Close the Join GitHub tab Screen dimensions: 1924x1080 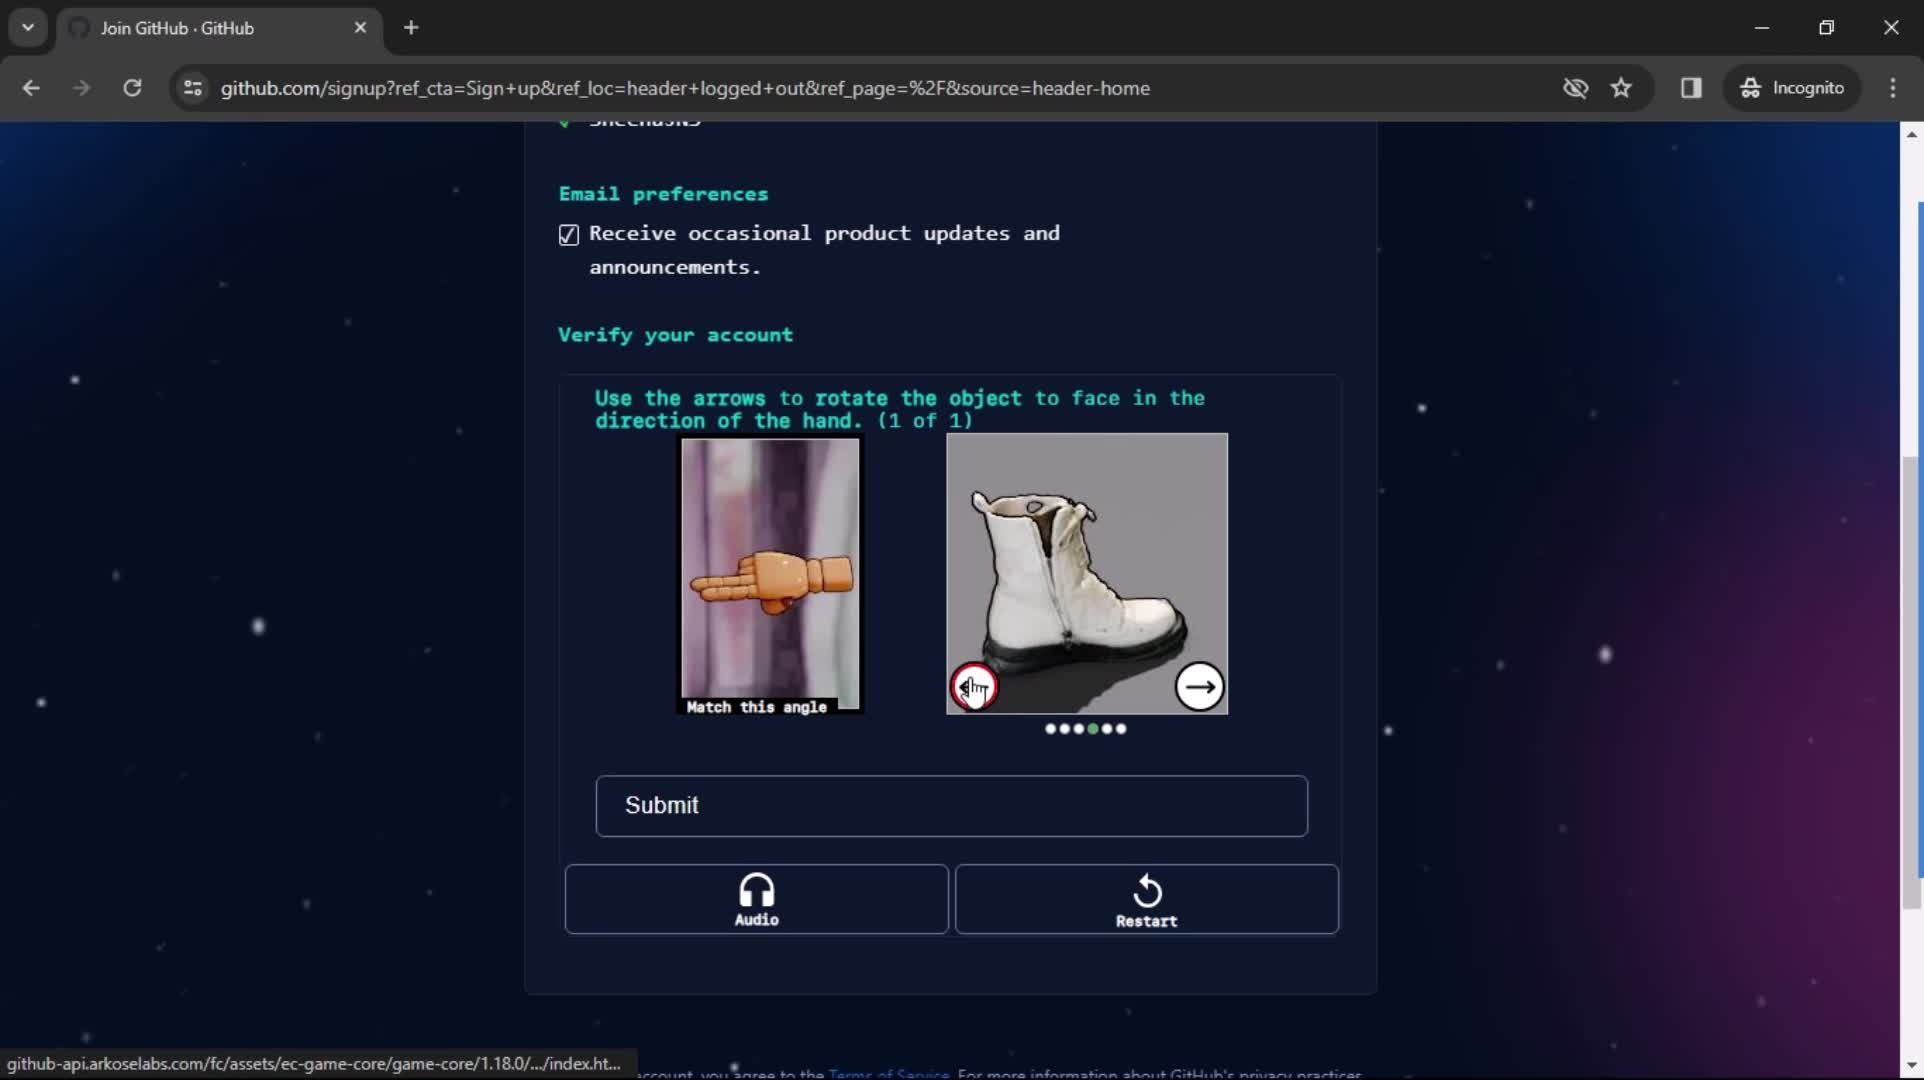(x=360, y=28)
